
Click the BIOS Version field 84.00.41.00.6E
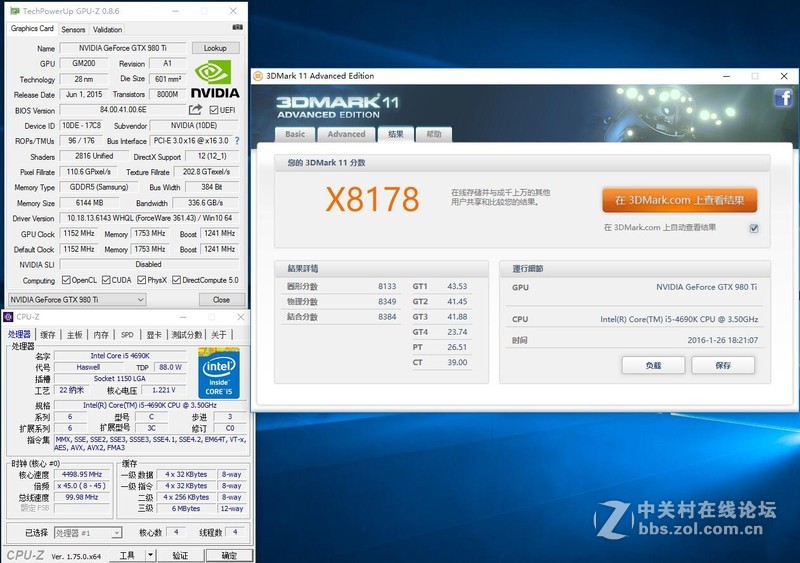pos(123,110)
